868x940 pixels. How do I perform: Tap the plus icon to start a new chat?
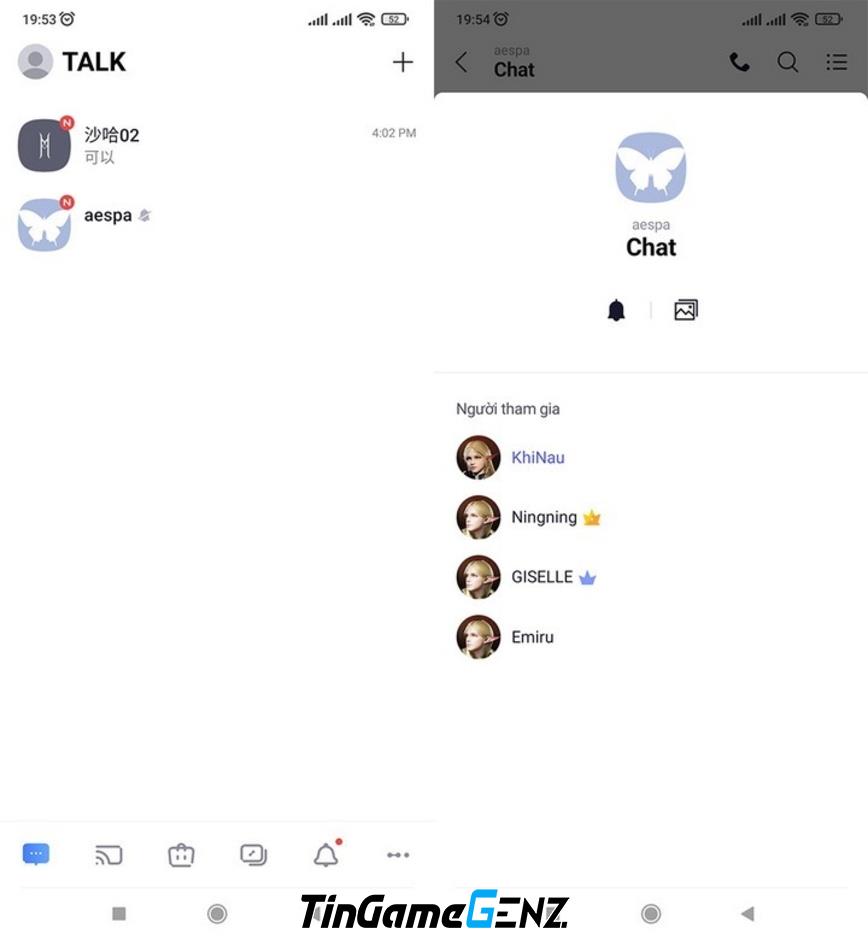pyautogui.click(x=403, y=62)
